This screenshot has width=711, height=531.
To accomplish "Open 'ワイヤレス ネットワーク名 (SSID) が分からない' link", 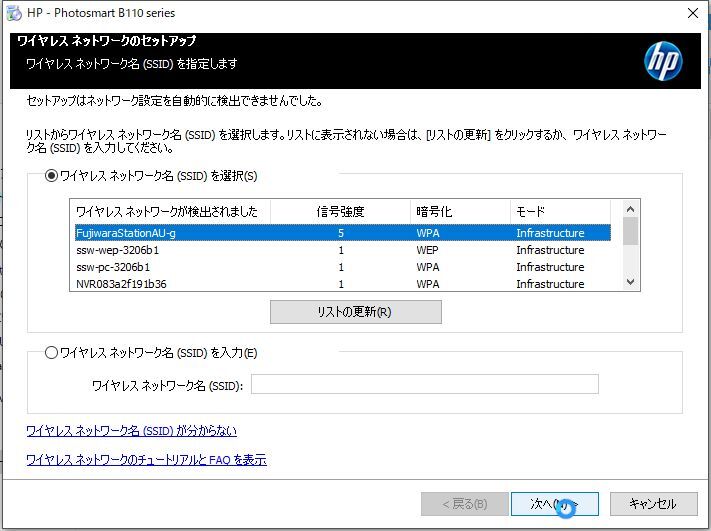I will point(131,430).
